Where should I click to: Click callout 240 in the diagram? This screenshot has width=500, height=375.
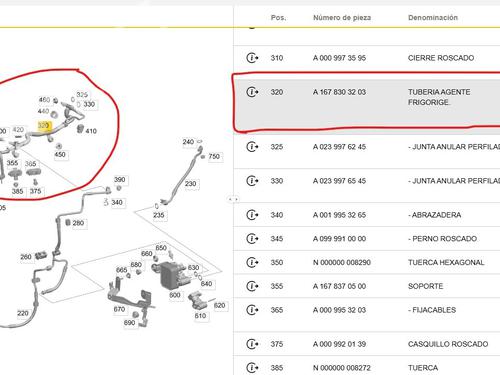point(188,142)
